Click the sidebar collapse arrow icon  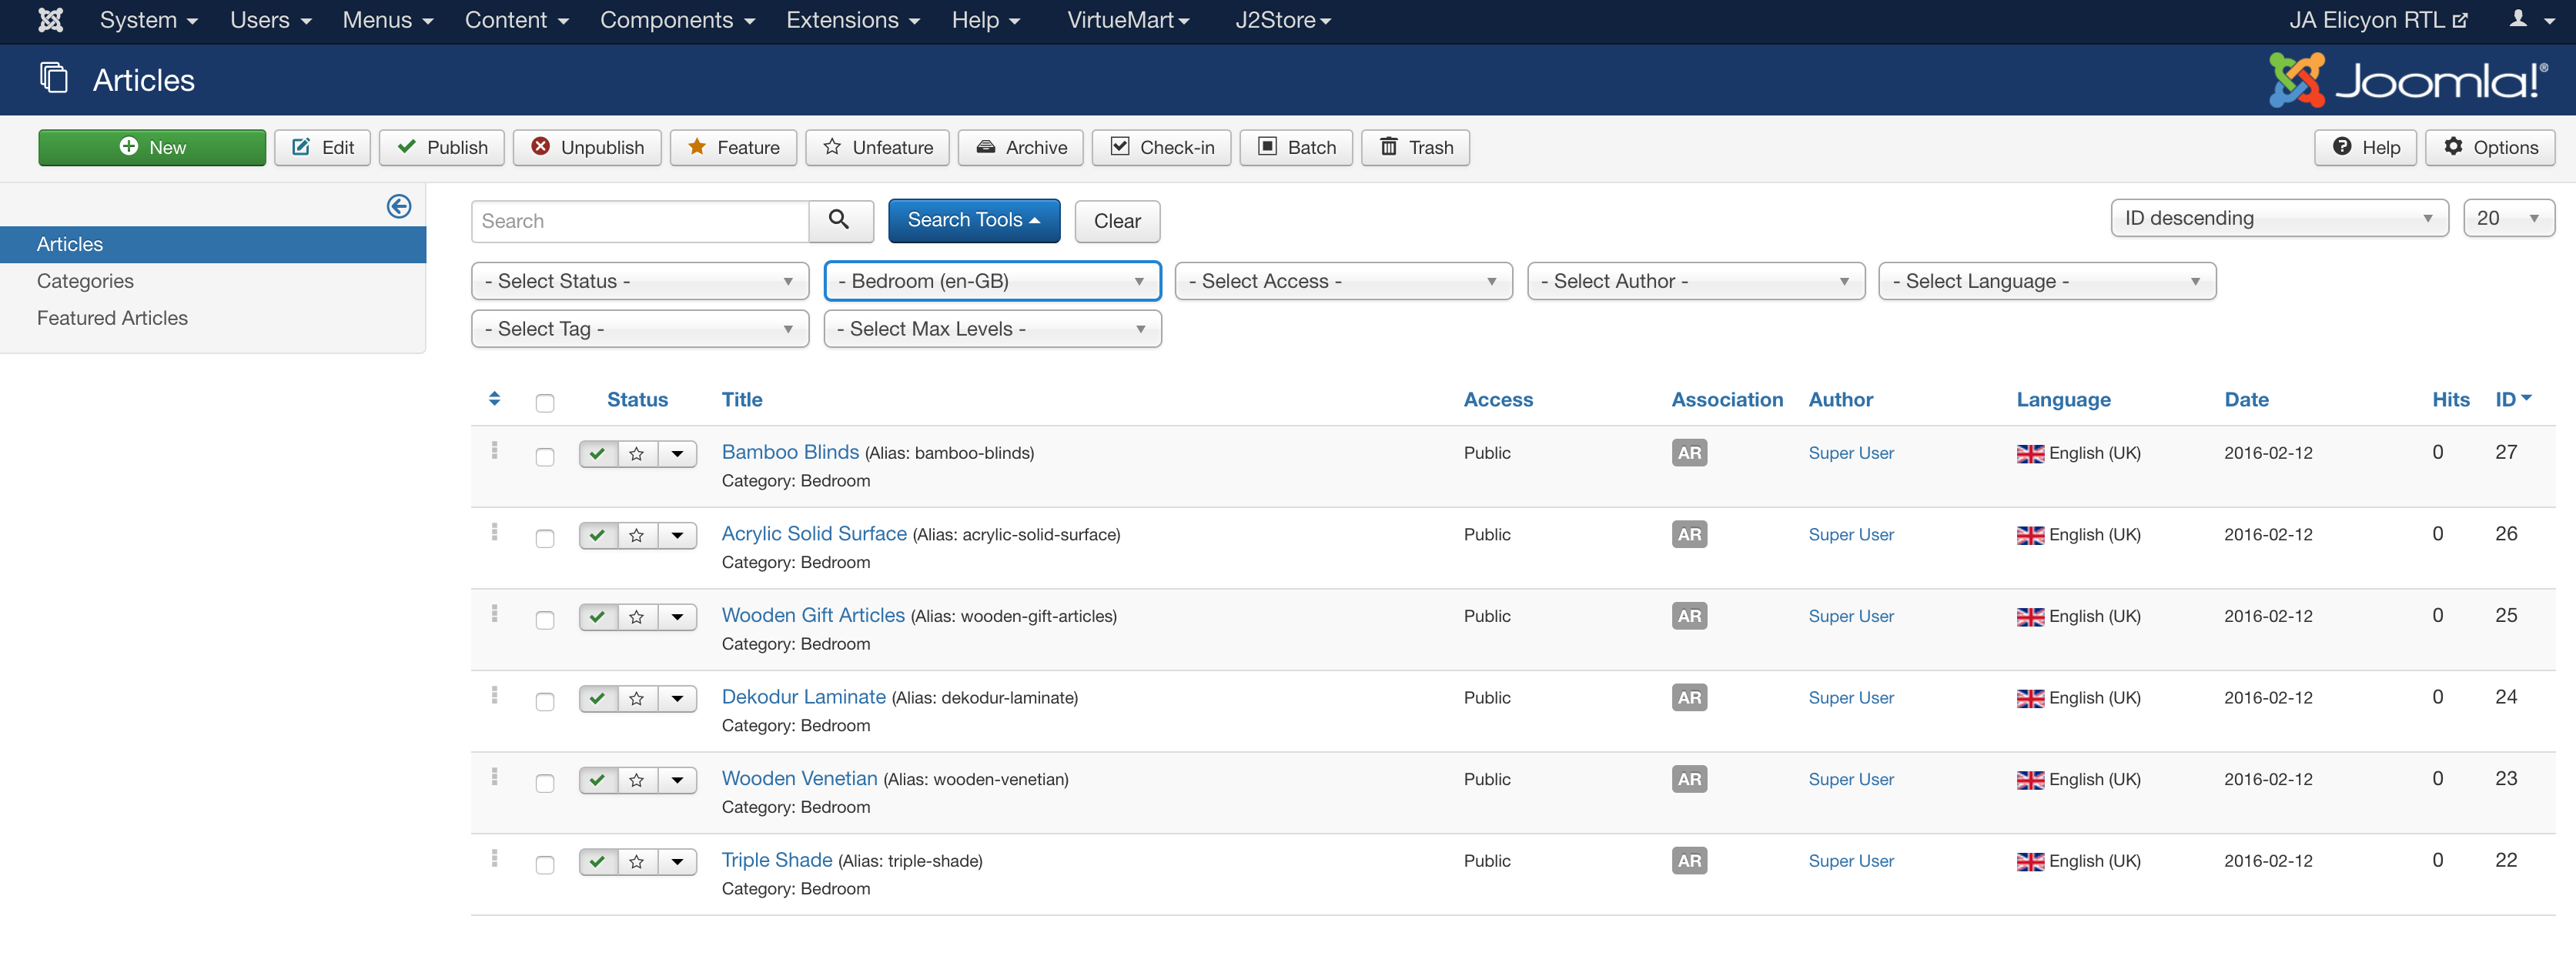coord(399,206)
